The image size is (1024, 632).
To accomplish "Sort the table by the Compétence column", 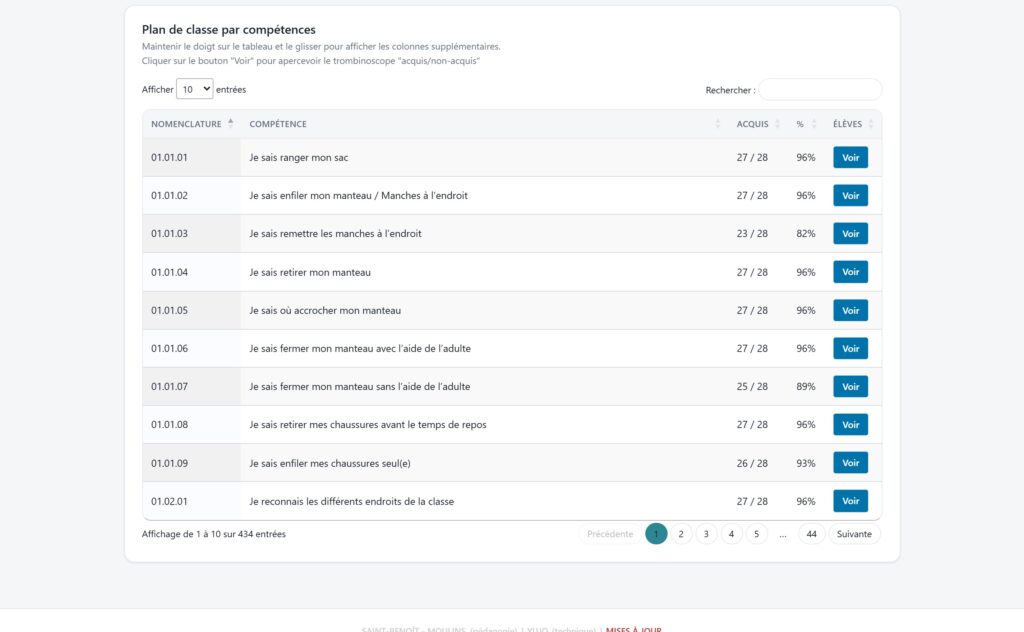I will point(485,124).
